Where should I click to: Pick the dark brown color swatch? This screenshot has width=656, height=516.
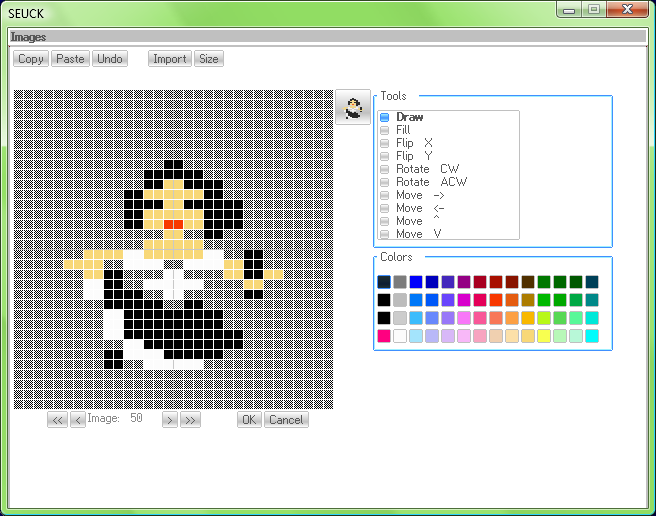click(x=528, y=282)
